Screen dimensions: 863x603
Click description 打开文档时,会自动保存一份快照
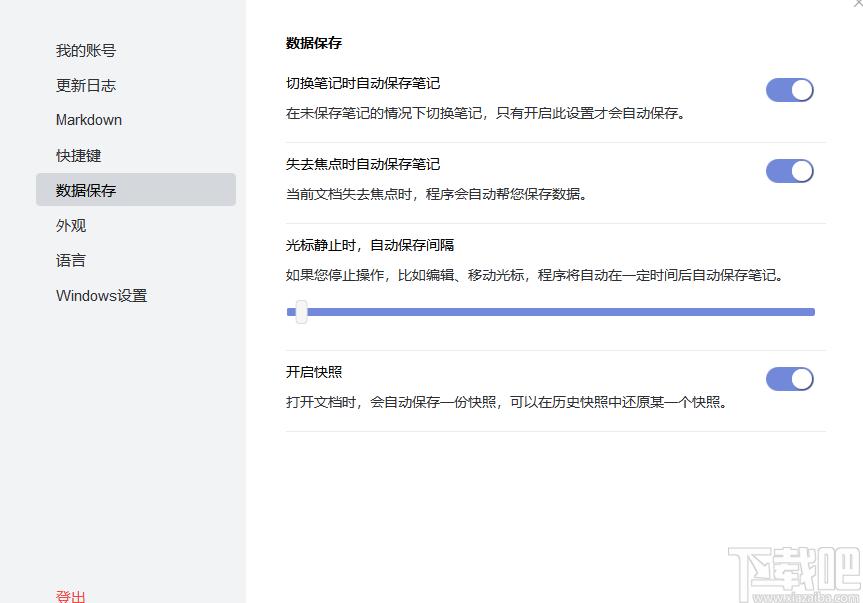[506, 402]
